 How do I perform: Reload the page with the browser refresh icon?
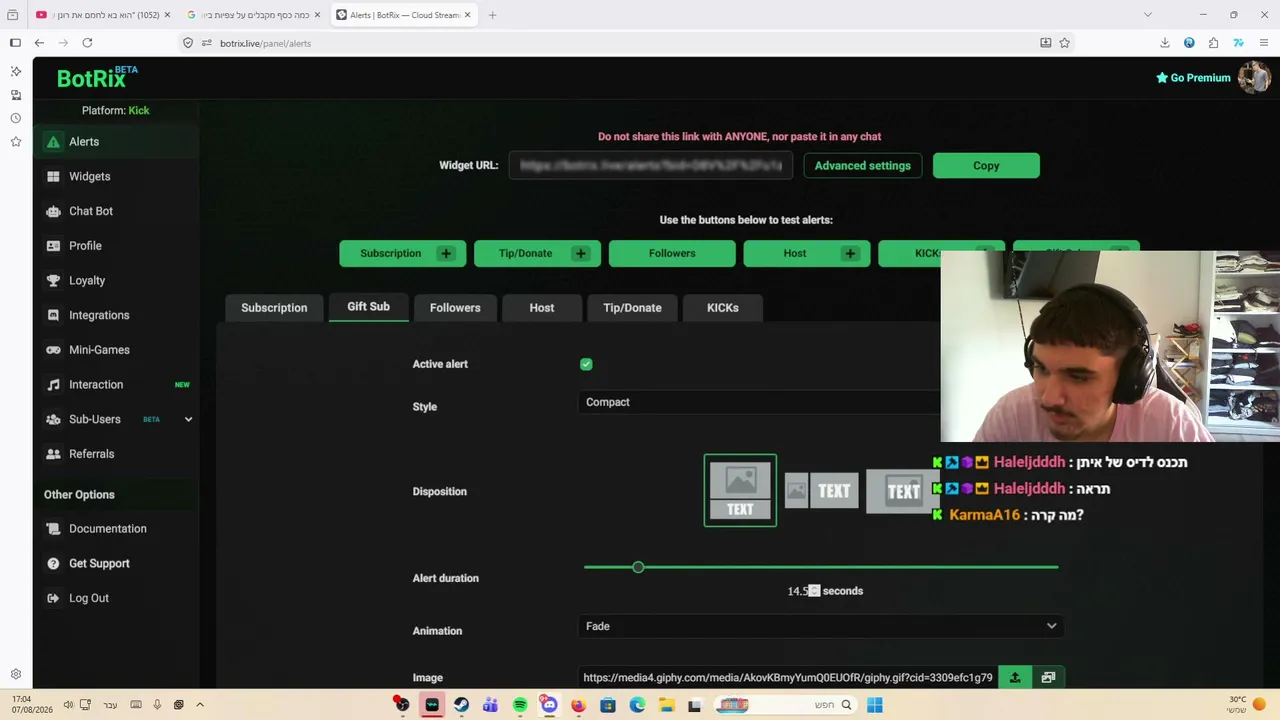[x=87, y=43]
